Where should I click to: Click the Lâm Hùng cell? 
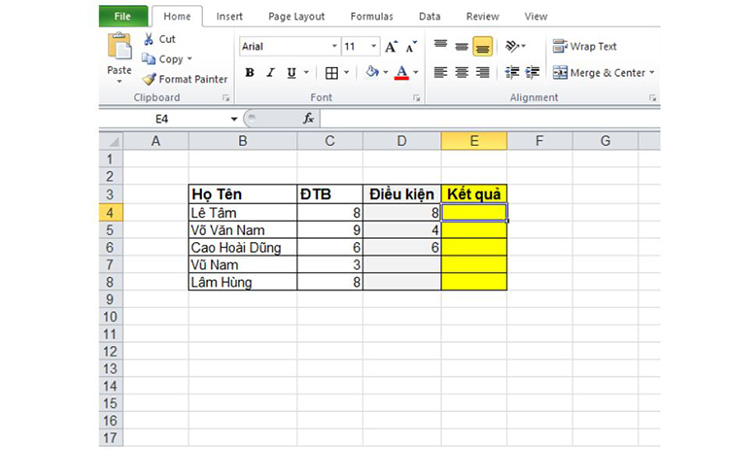pos(243,282)
